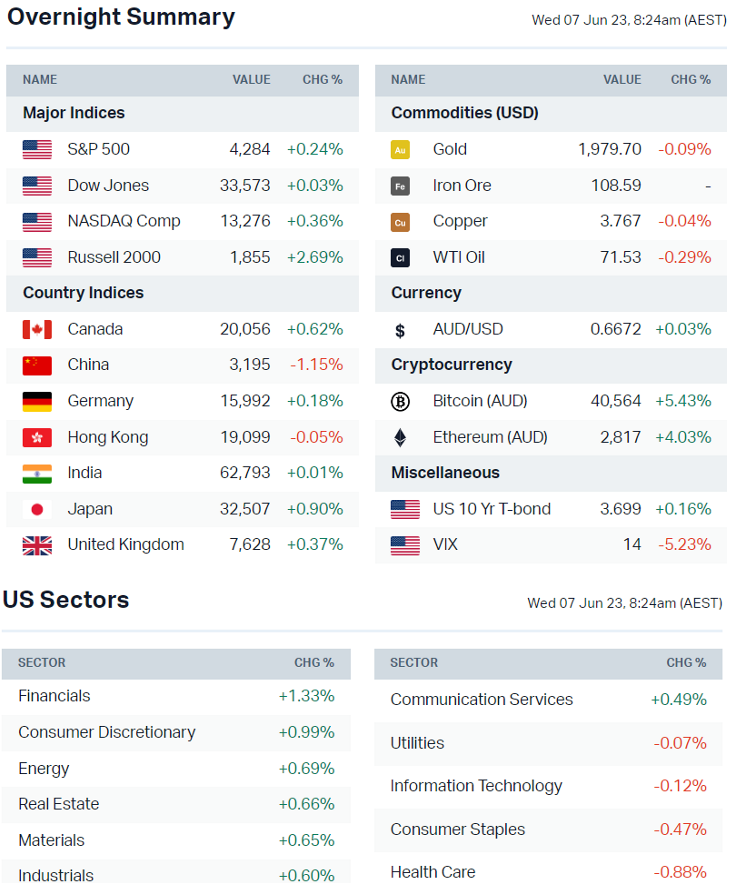
Task: Open the NASDAQ Comp row
Action: click(123, 222)
